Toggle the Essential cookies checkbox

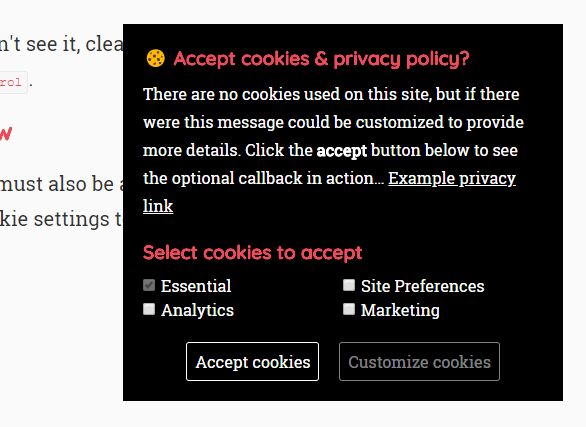tap(149, 285)
